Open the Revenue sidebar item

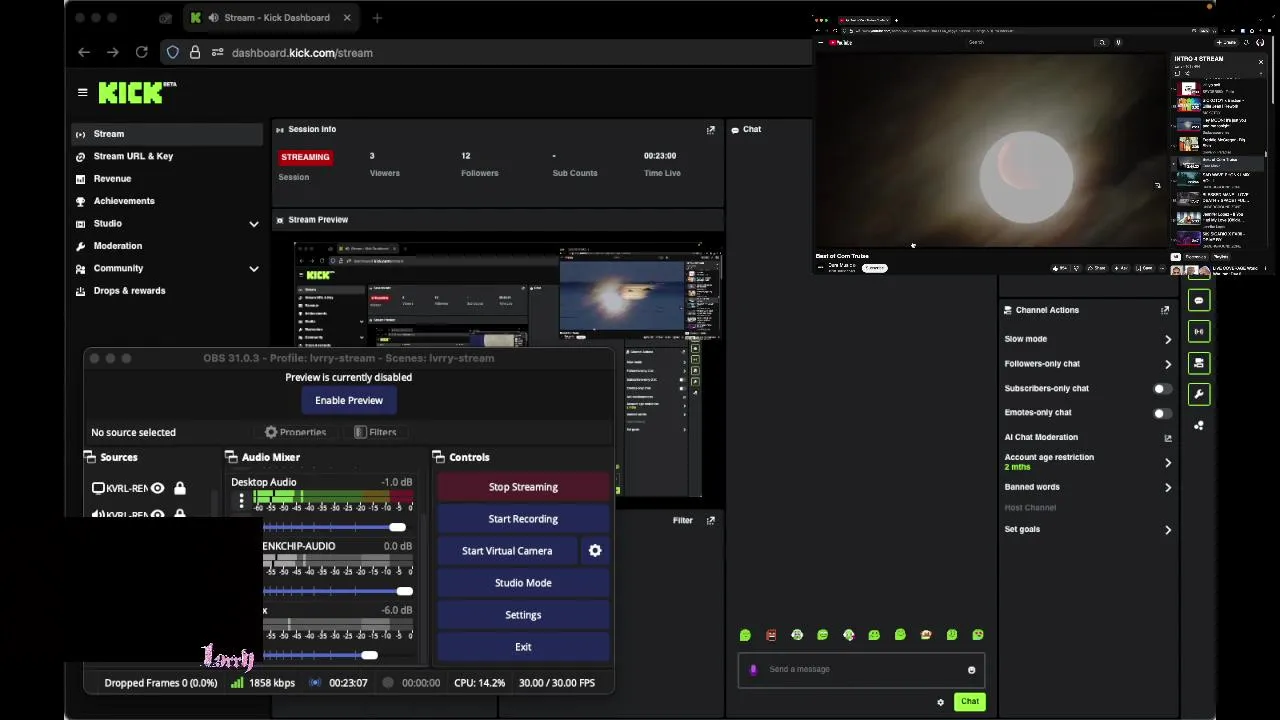coord(167,179)
